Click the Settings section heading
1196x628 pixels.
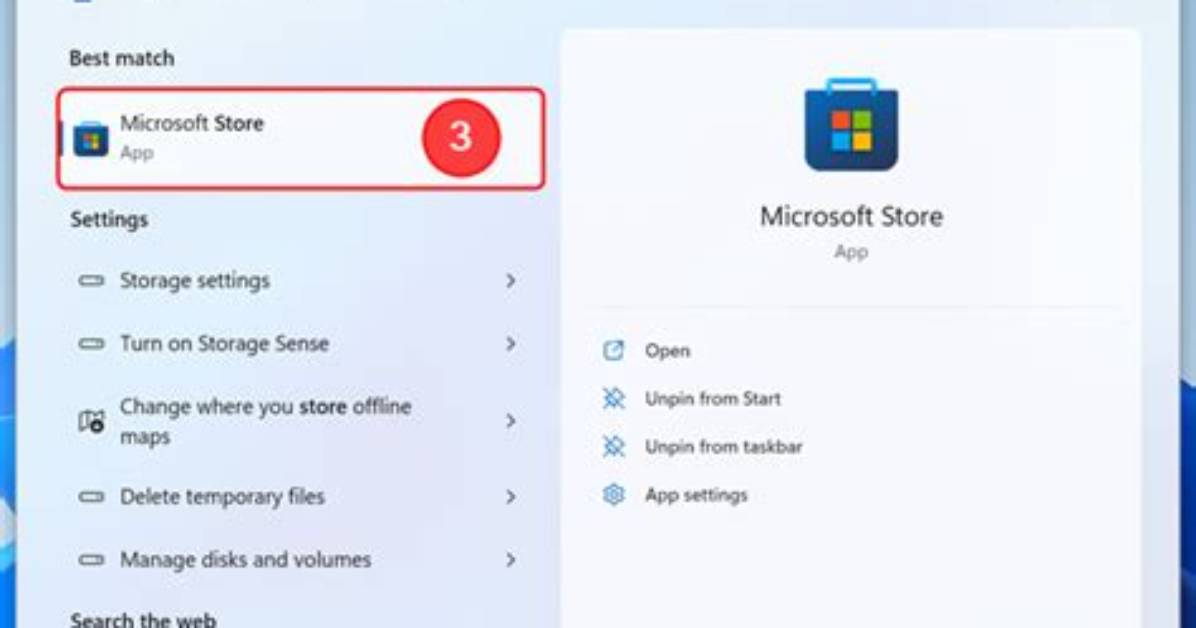tap(109, 220)
